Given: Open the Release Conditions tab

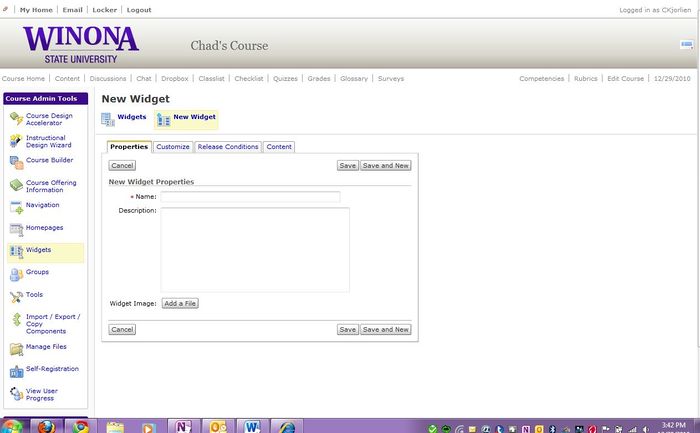Looking at the screenshot, I should [228, 147].
